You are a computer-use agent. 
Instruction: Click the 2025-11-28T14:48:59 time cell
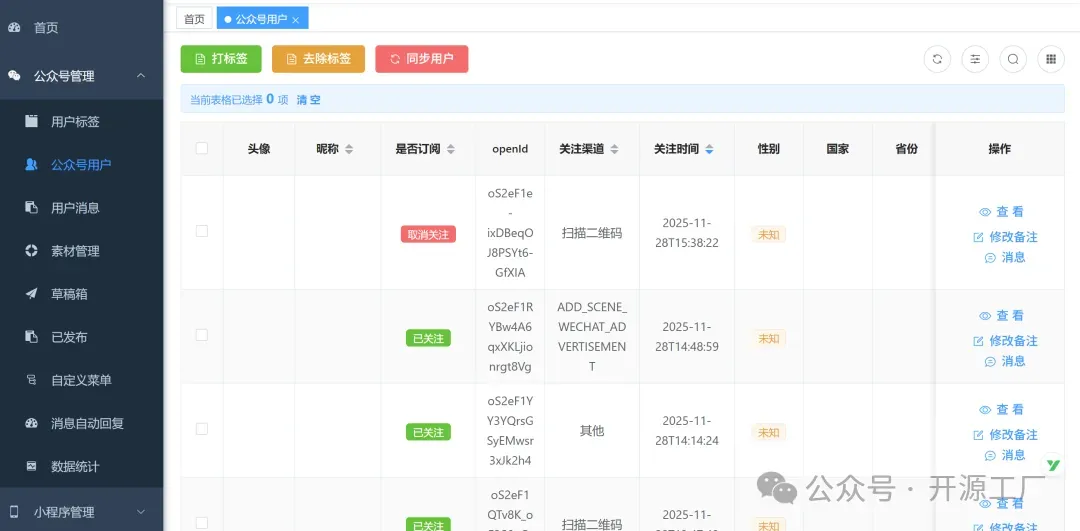[687, 337]
